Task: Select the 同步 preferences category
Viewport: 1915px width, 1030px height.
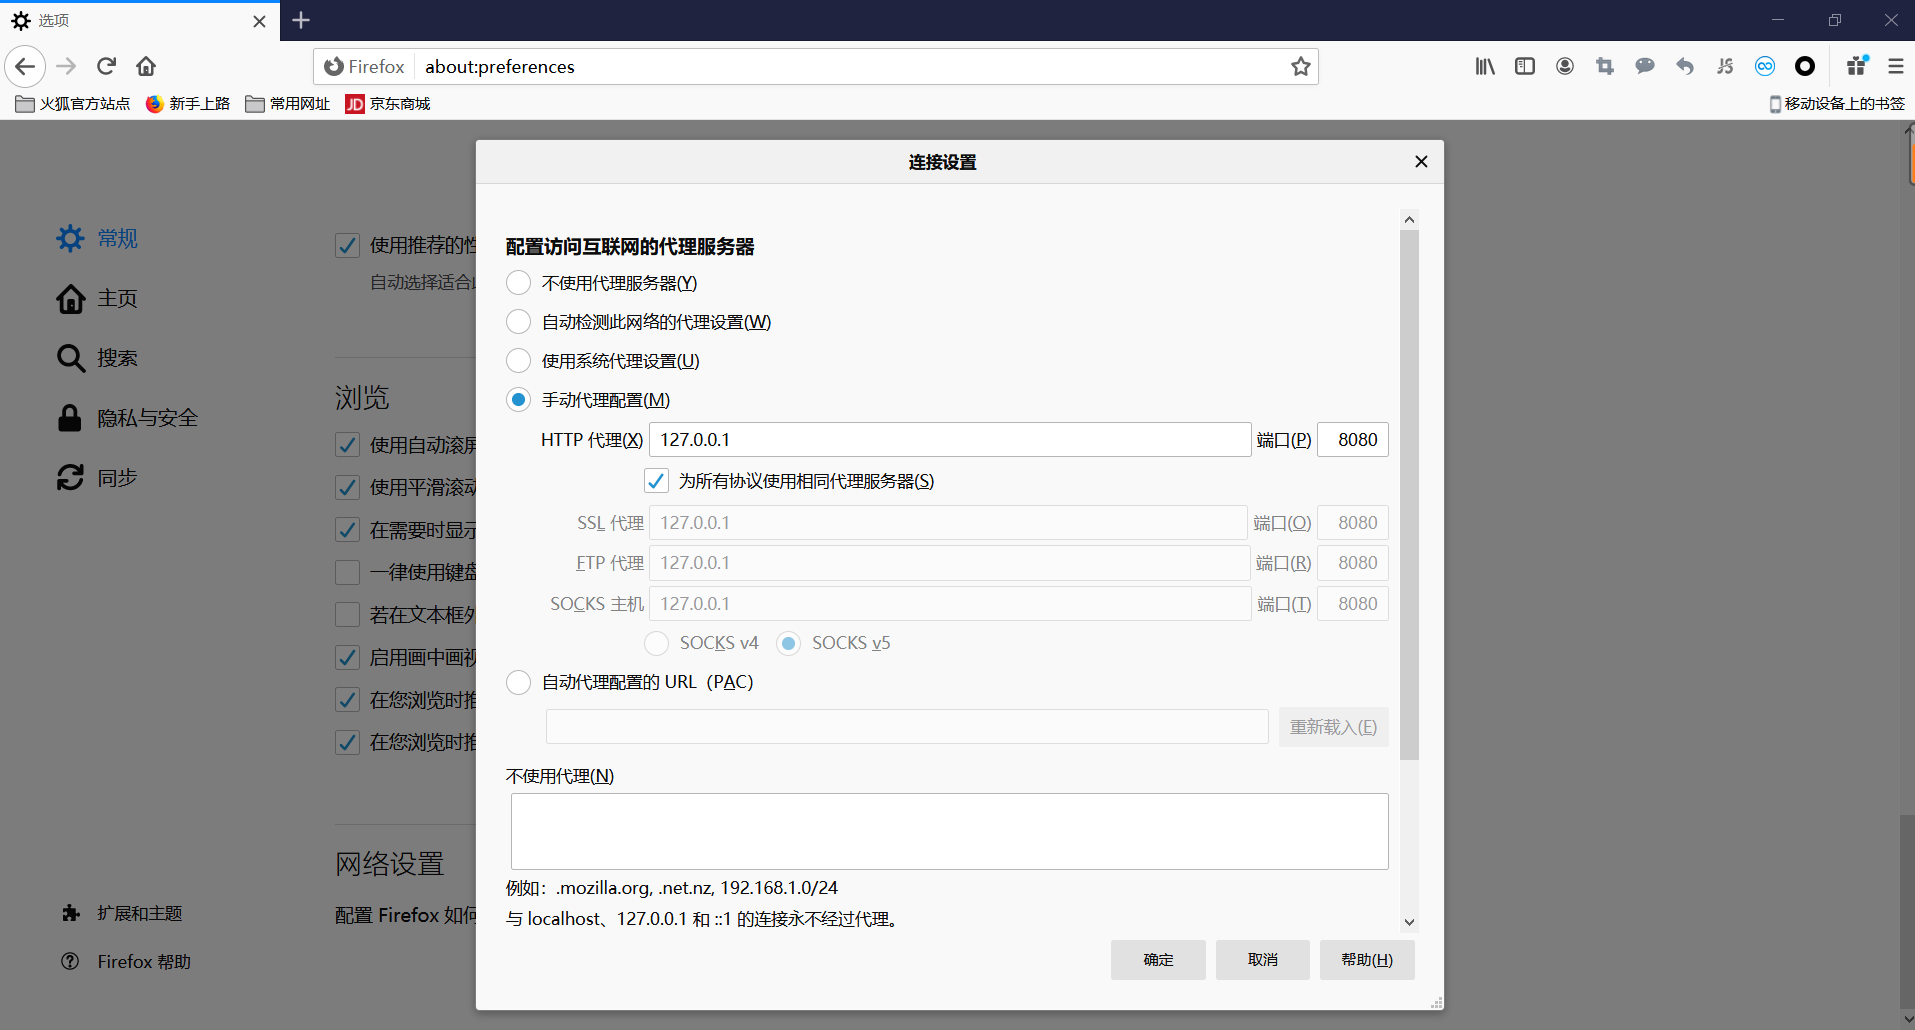Action: click(x=97, y=478)
